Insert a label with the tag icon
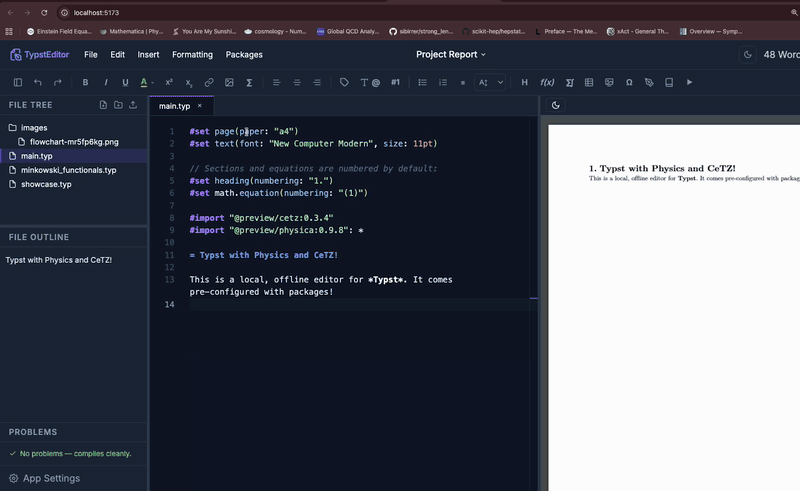The height and width of the screenshot is (491, 800). (x=344, y=82)
